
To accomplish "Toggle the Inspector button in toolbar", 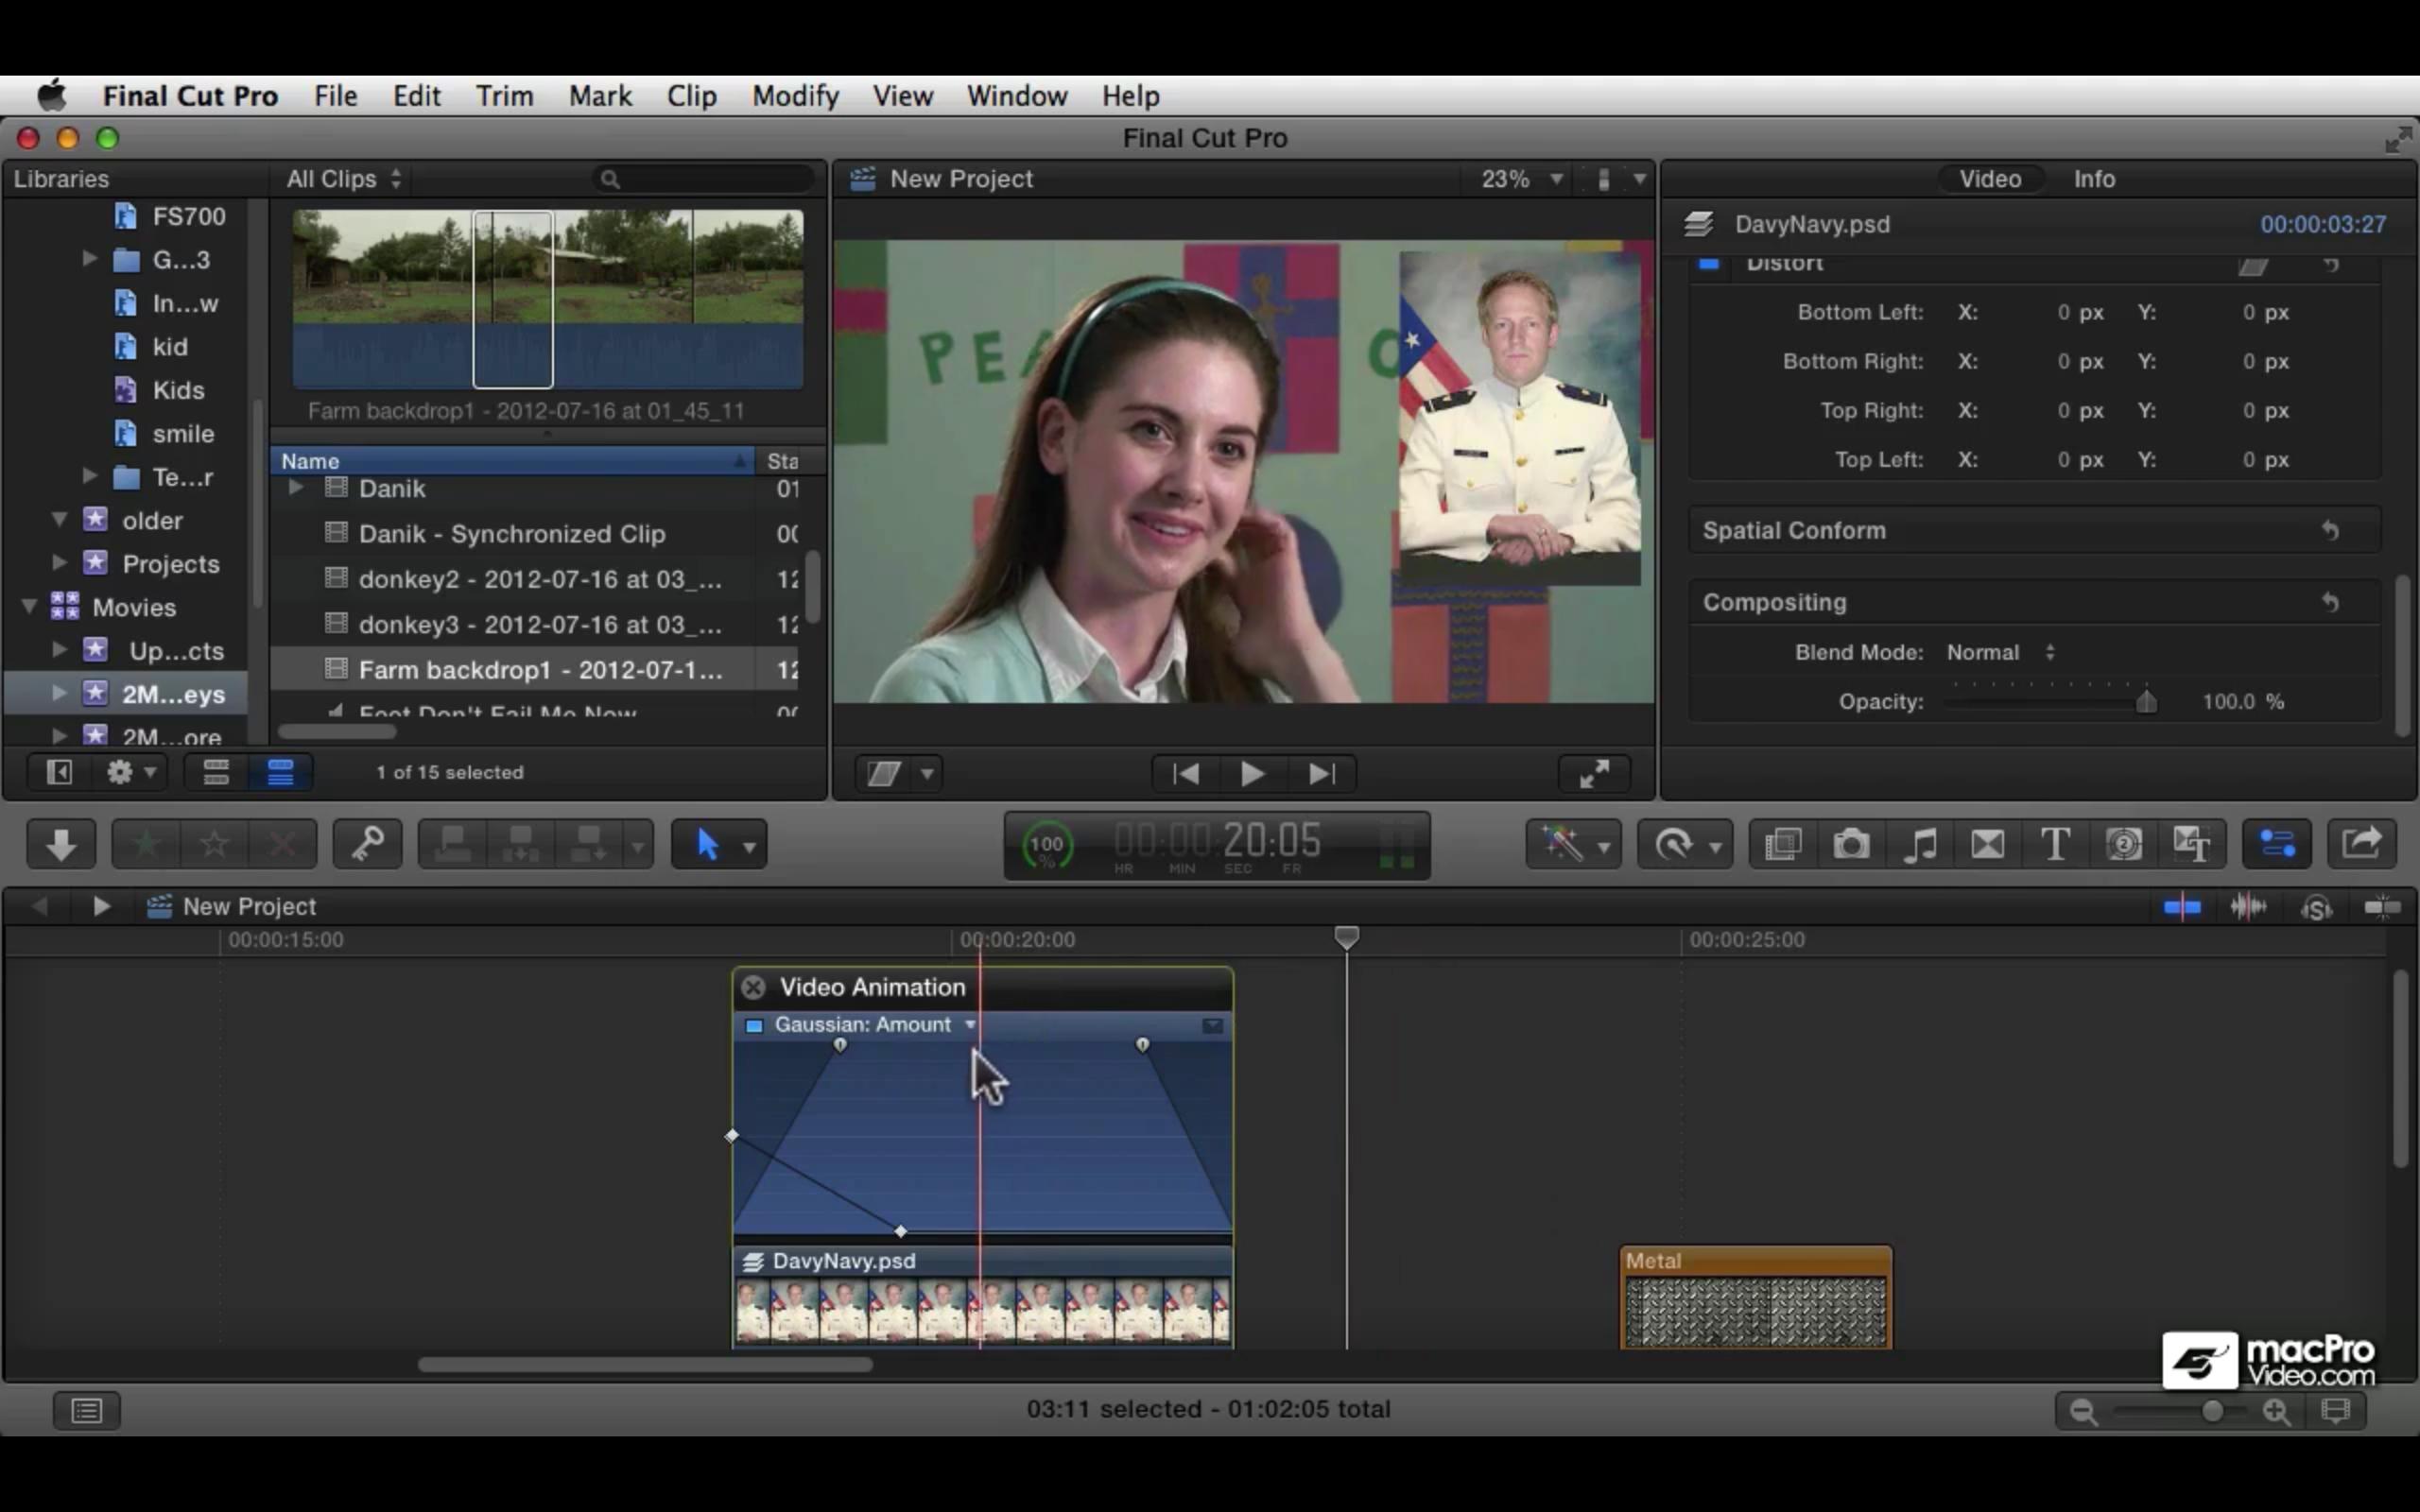I will [2277, 845].
